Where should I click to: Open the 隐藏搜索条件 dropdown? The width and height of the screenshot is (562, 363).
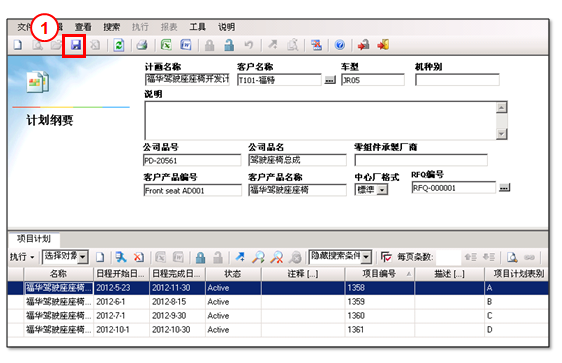point(366,257)
